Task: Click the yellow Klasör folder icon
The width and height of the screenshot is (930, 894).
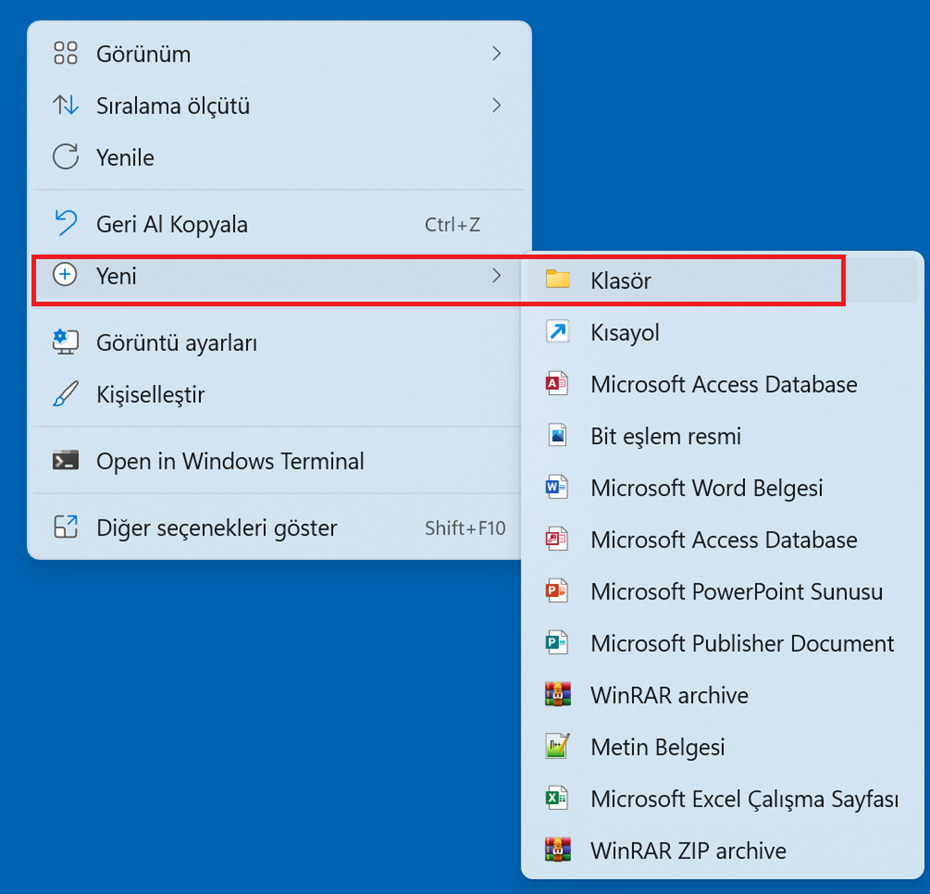Action: point(558,279)
